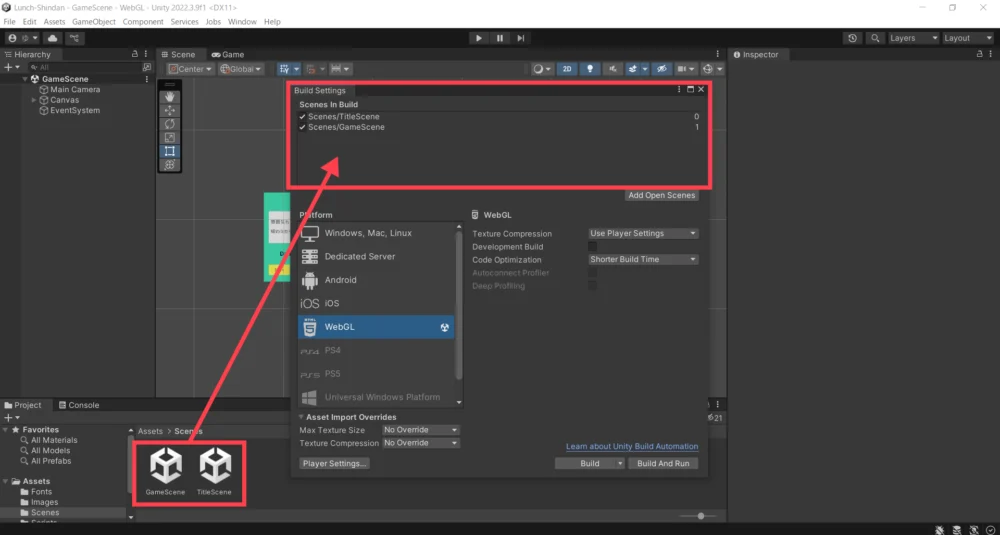Select the Rotate tool in Scene toolbar
The height and width of the screenshot is (535, 1000).
tap(170, 124)
